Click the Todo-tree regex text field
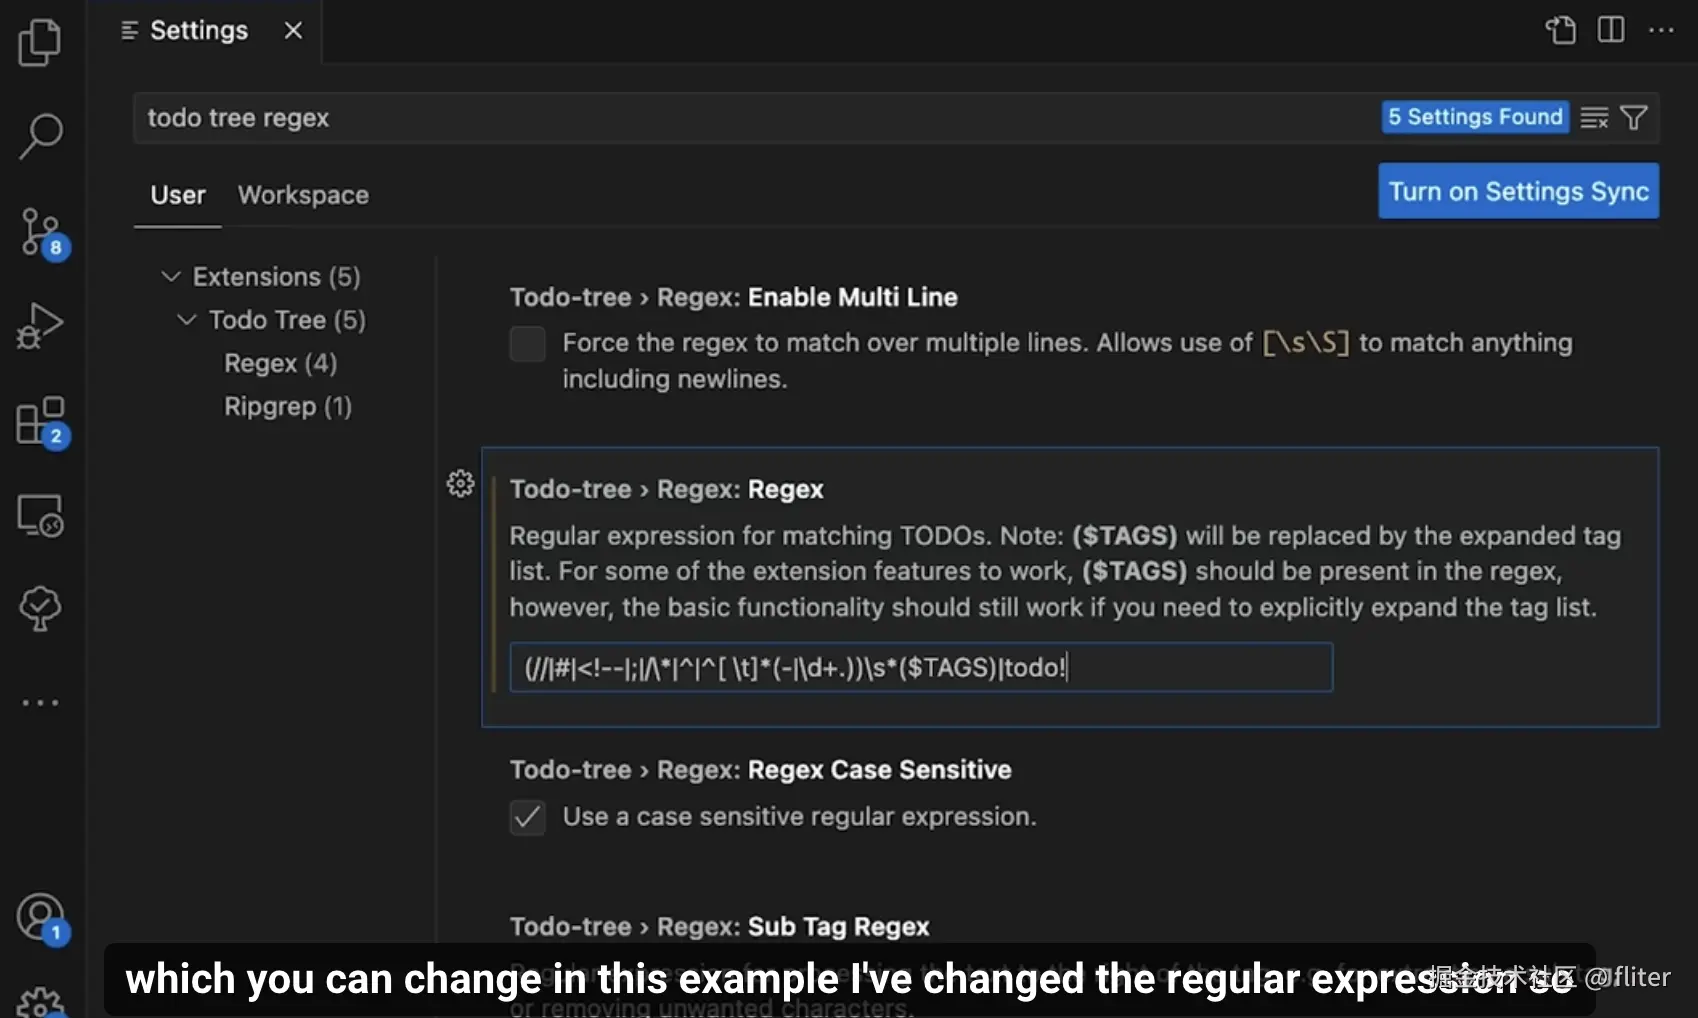Screen dimensions: 1698x1018 [920, 668]
